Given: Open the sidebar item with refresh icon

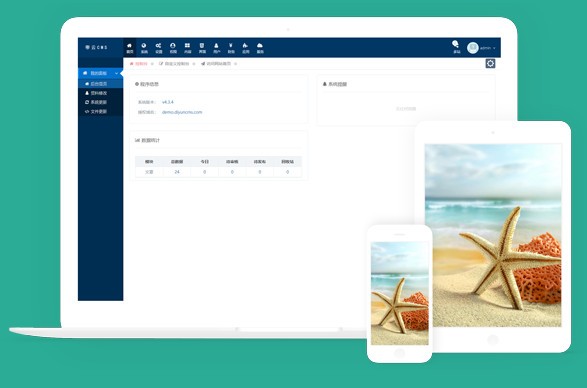Looking at the screenshot, I should [96, 102].
